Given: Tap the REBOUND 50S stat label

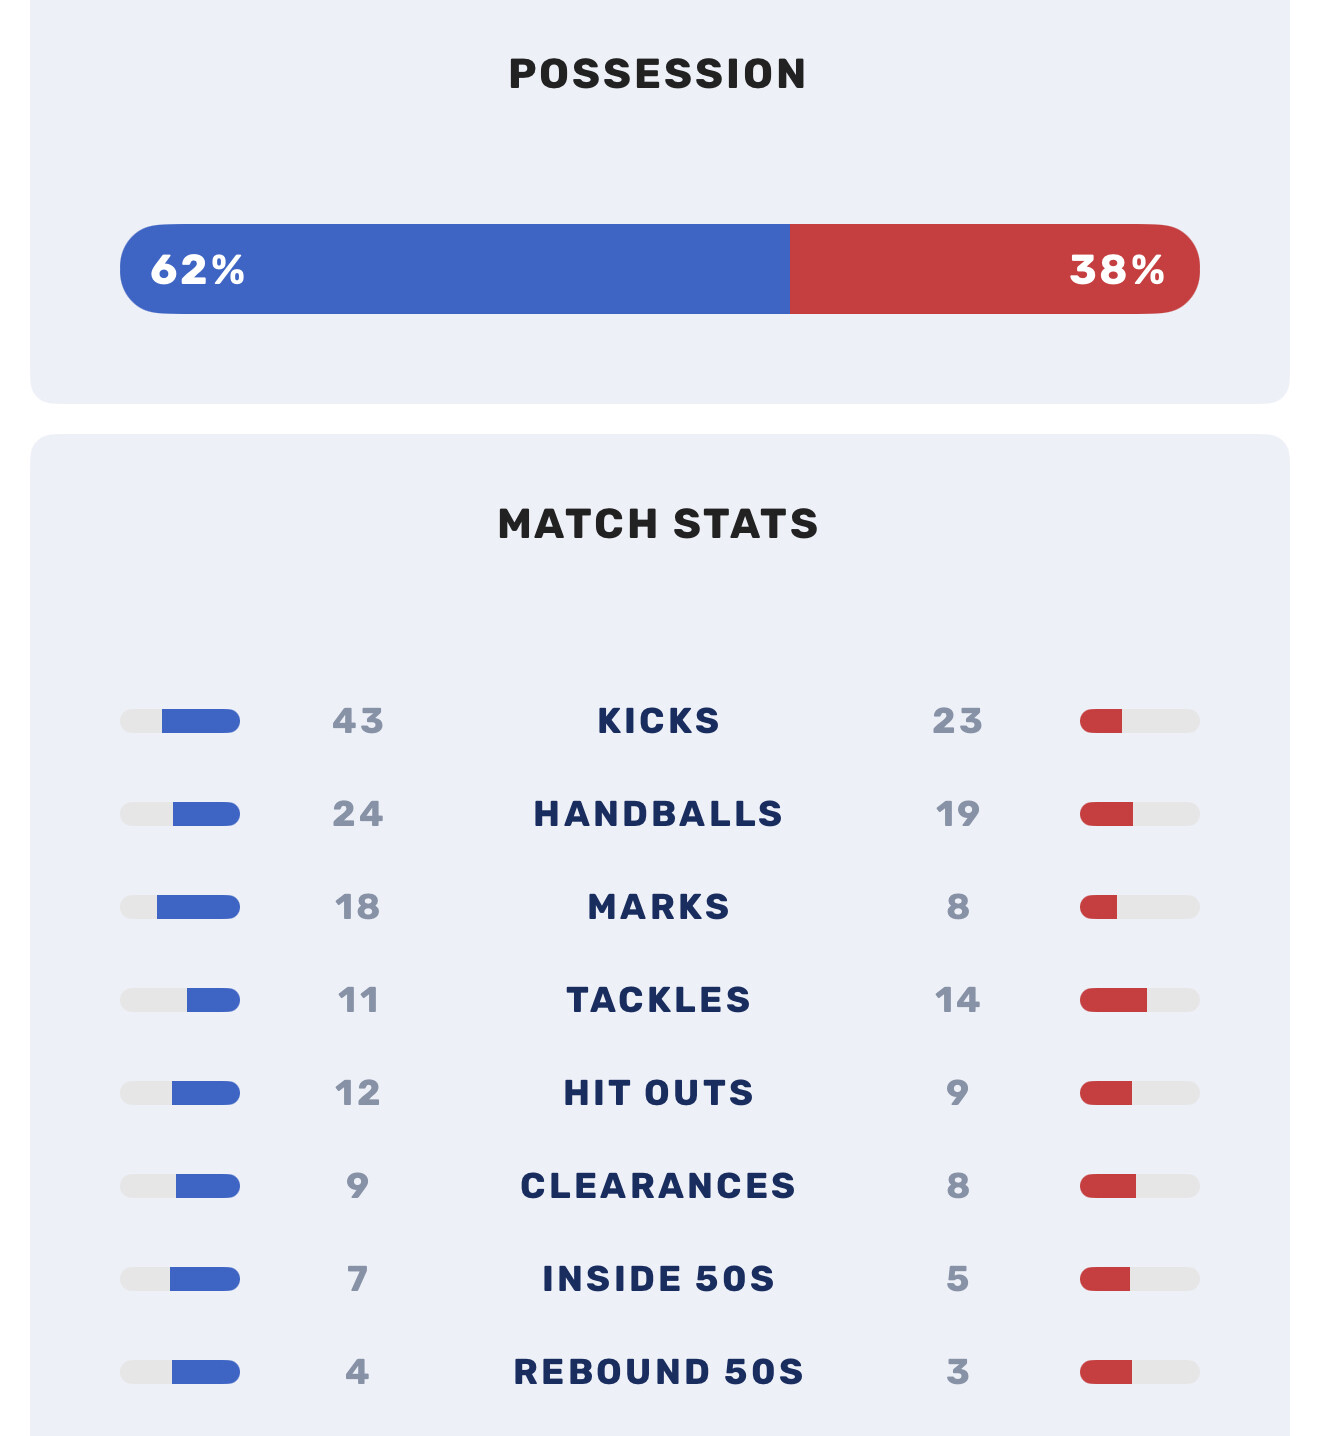Looking at the screenshot, I should click(x=658, y=1372).
